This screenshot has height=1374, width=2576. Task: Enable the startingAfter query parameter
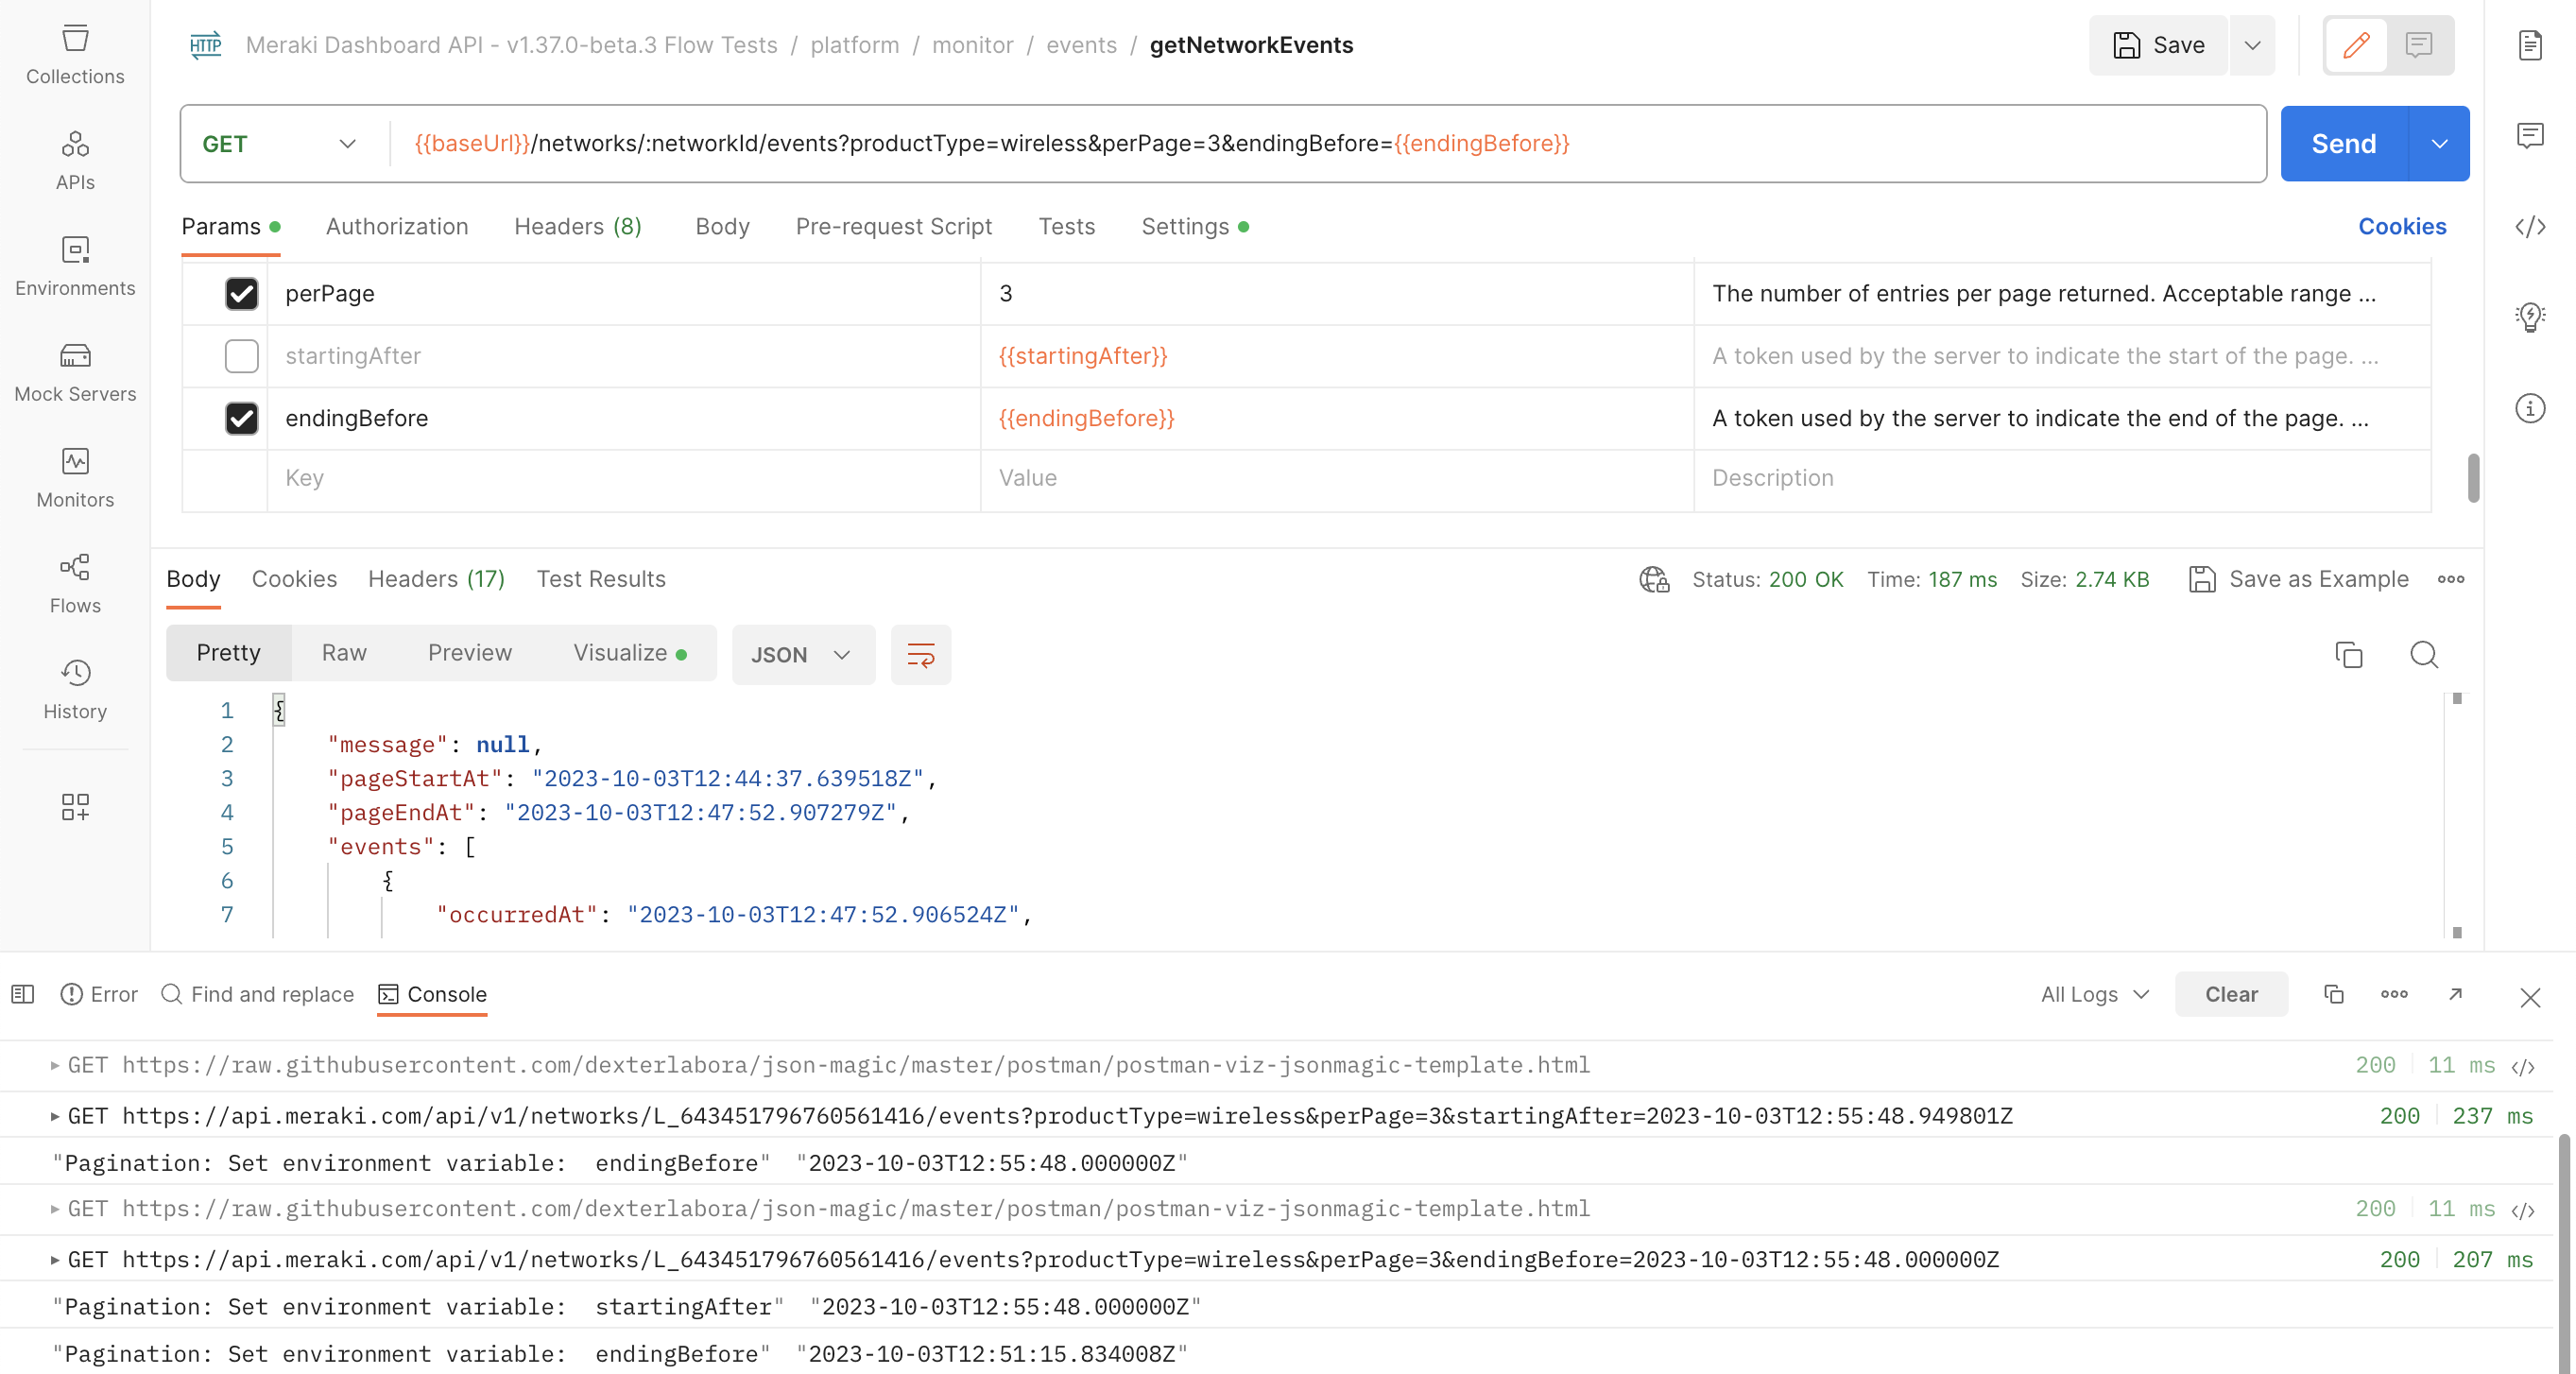pos(241,356)
